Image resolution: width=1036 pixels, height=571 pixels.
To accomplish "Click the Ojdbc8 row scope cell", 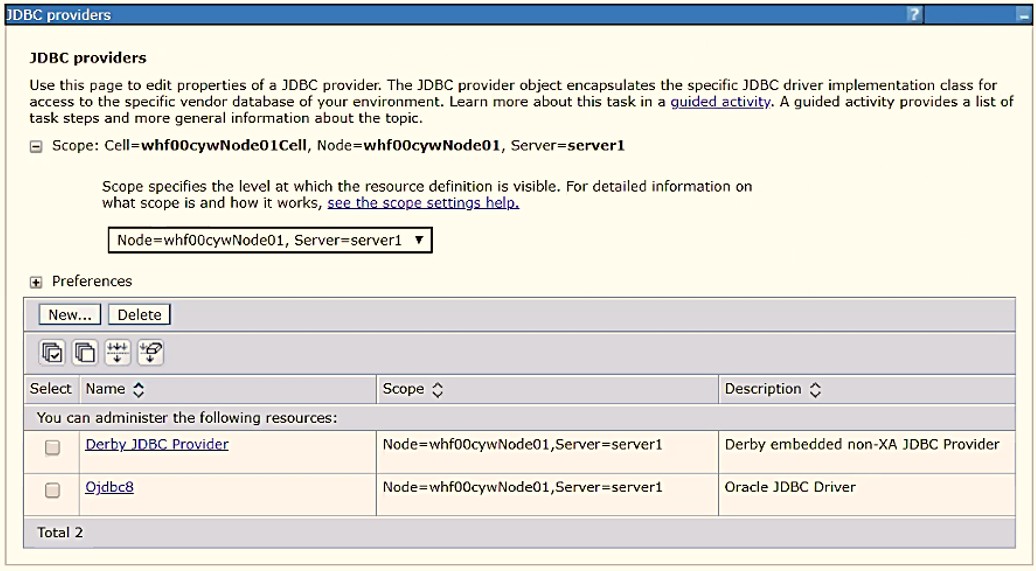I will (522, 487).
